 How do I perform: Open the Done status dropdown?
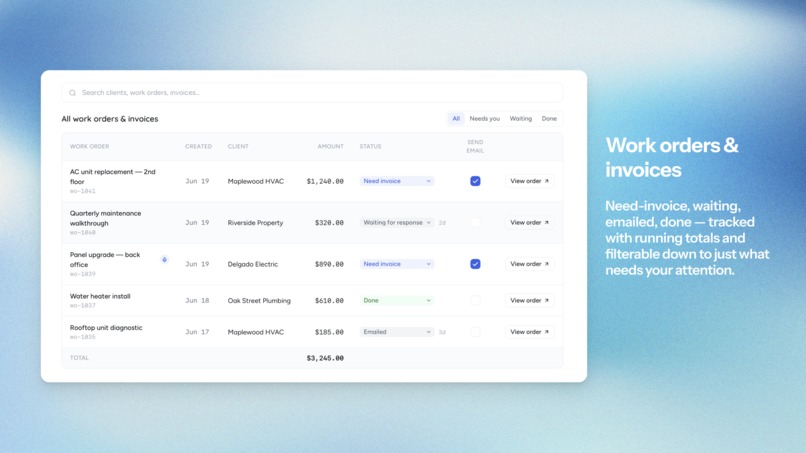[397, 300]
